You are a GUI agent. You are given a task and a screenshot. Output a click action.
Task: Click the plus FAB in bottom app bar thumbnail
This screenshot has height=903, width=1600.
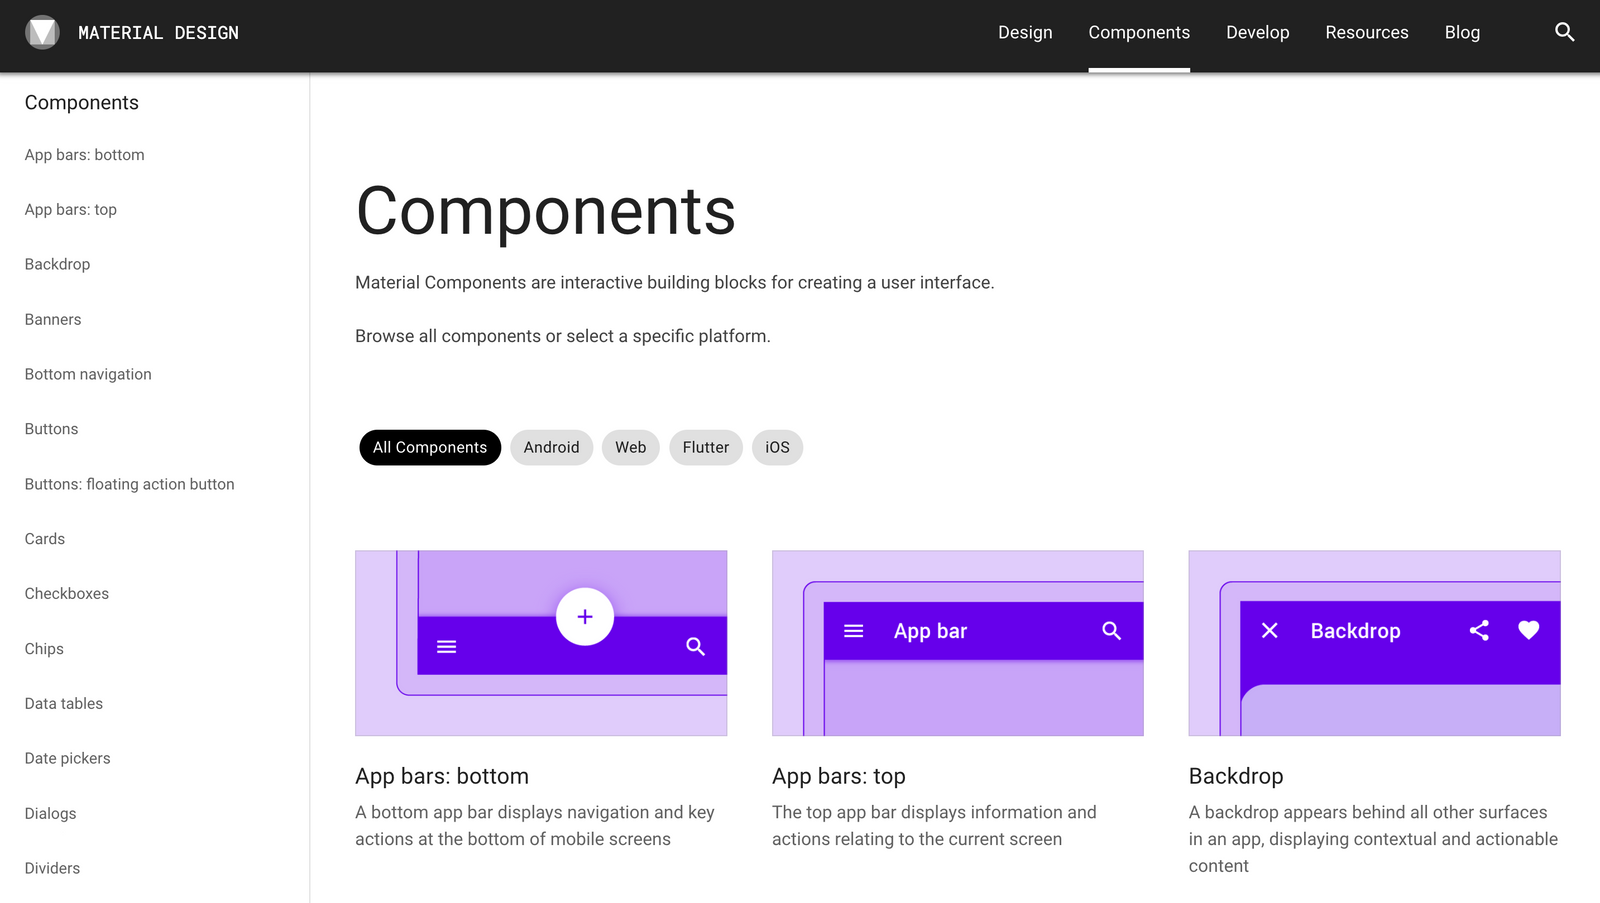click(585, 616)
